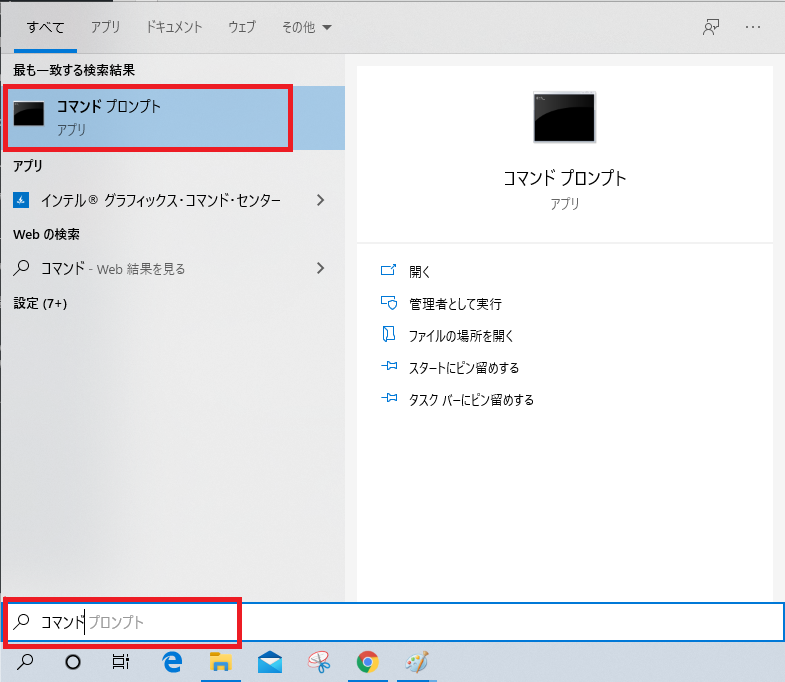Switch to the アプリ tab

(105, 27)
